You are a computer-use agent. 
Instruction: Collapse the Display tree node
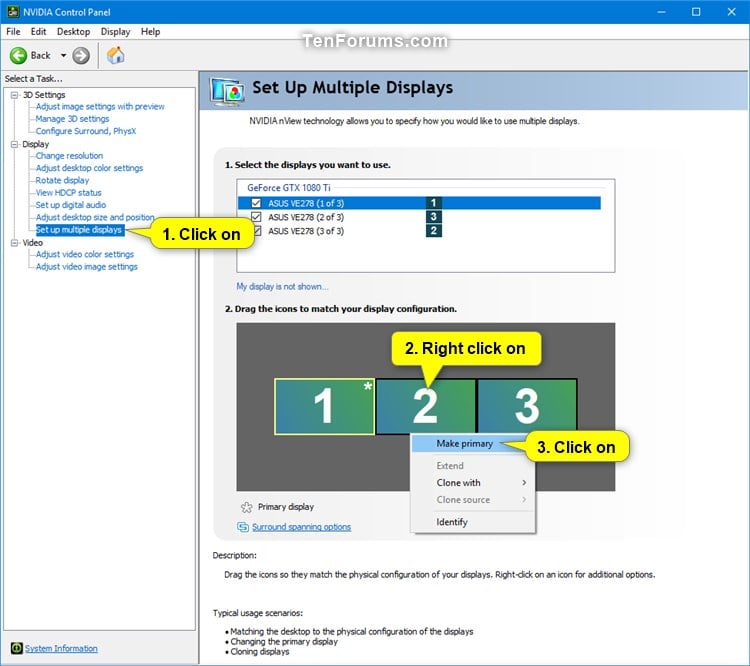click(14, 144)
